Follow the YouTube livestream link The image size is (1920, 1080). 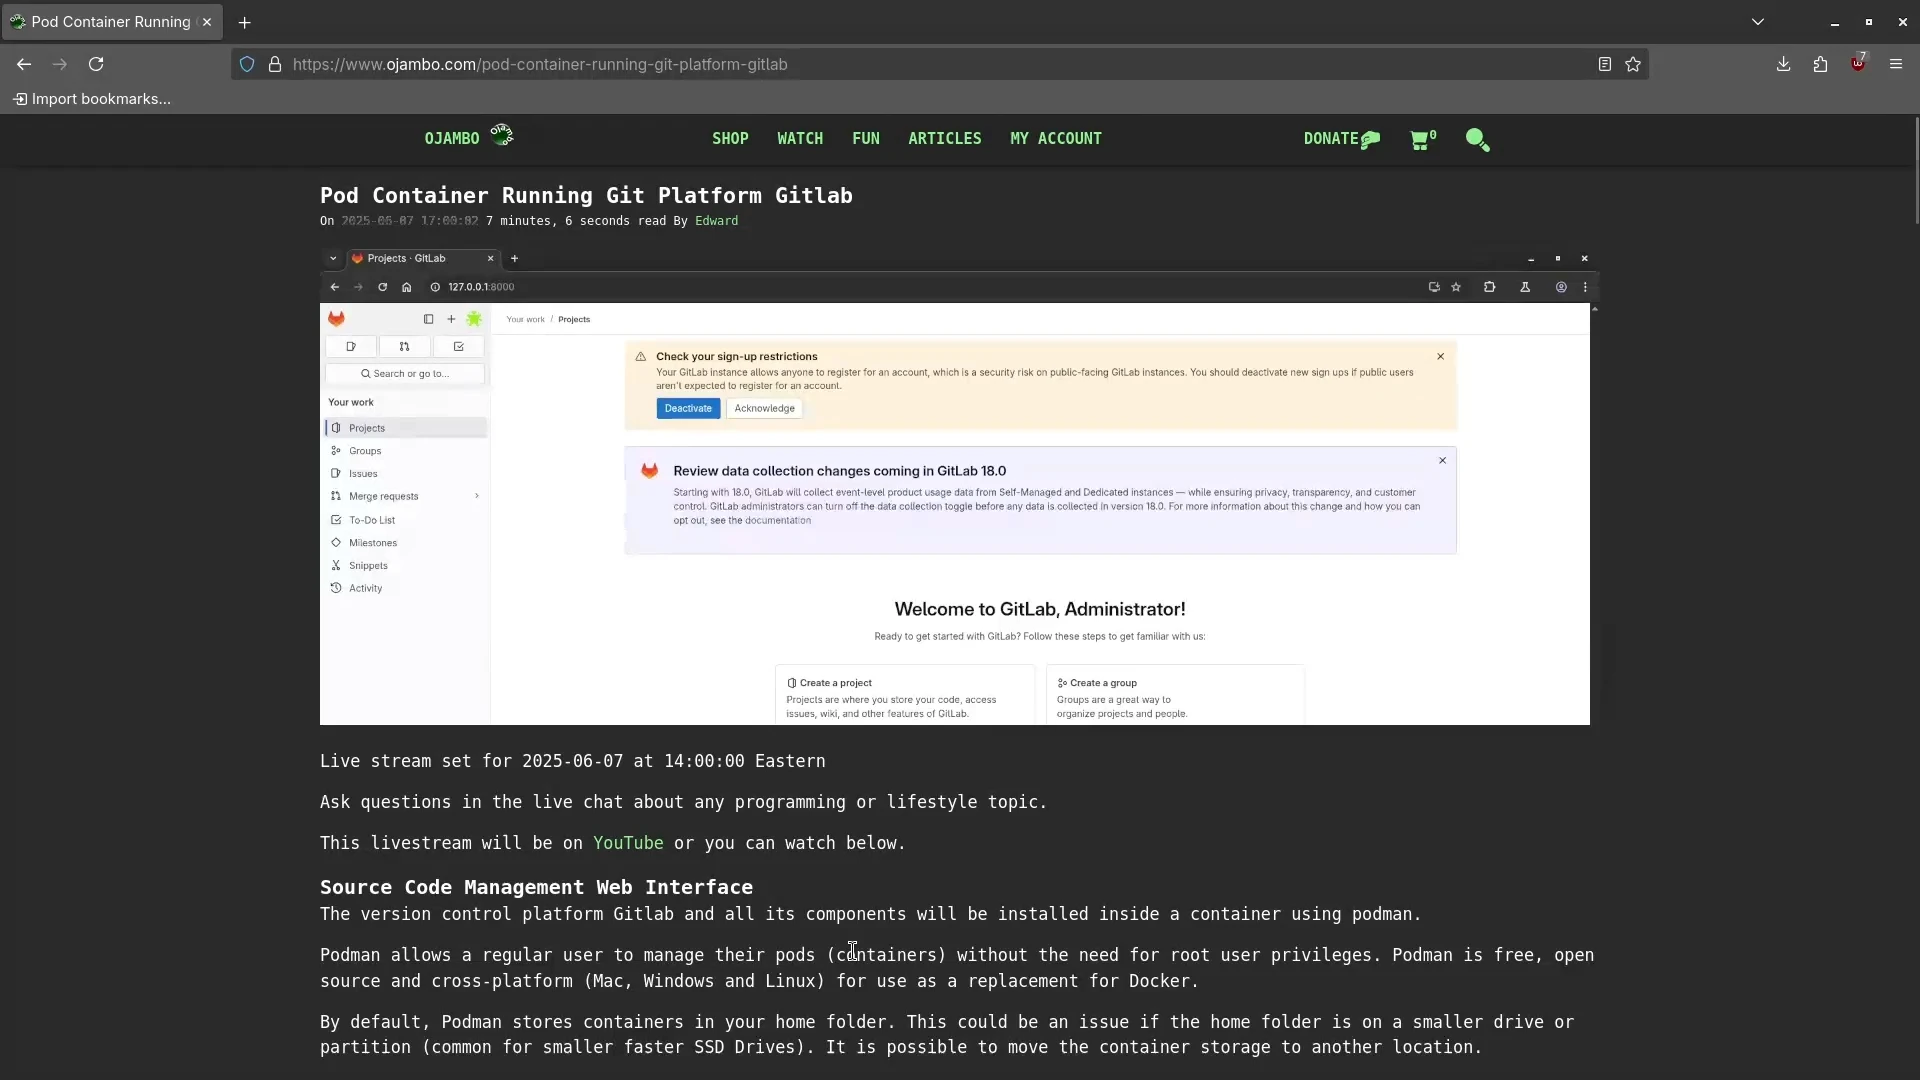pos(628,843)
